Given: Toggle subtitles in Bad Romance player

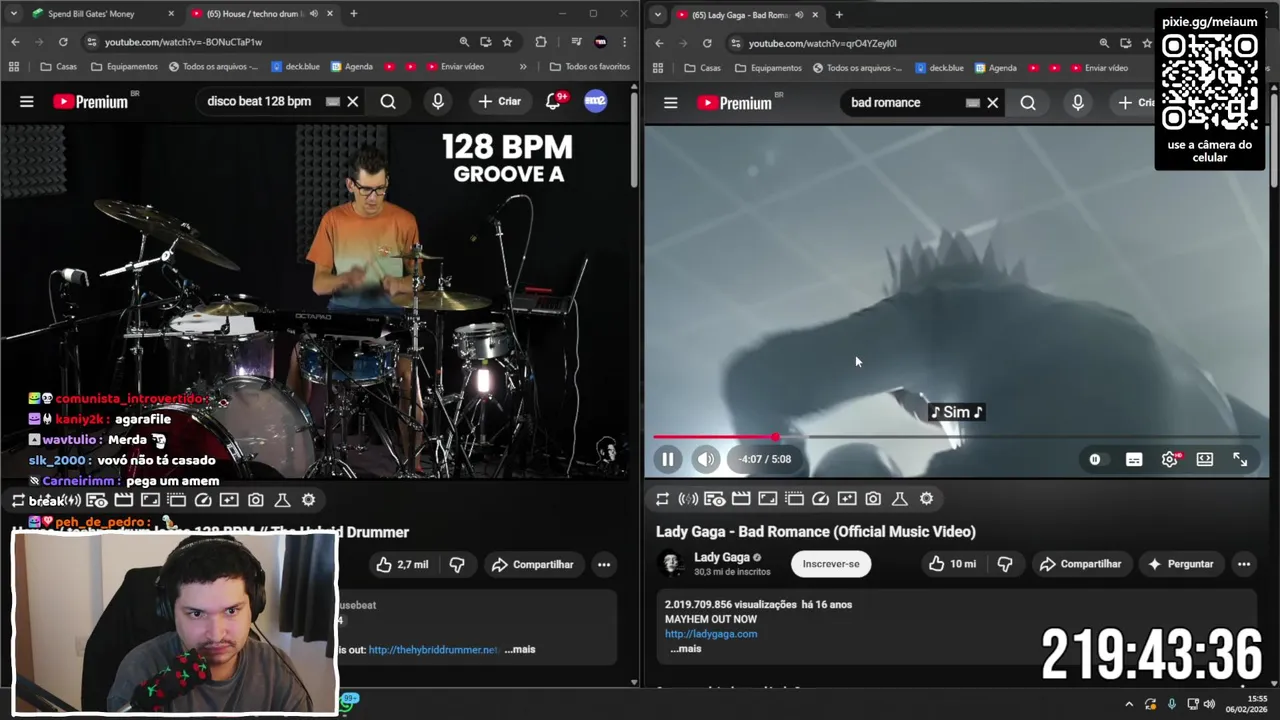Looking at the screenshot, I should pos(1134,459).
